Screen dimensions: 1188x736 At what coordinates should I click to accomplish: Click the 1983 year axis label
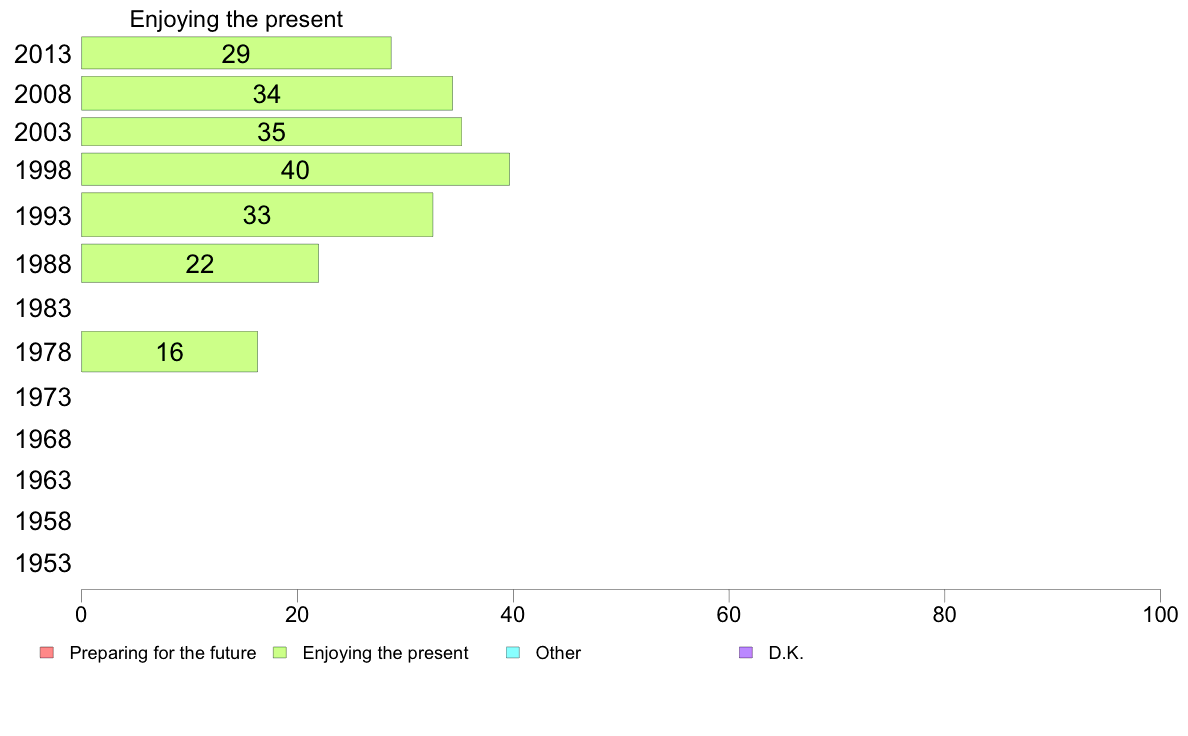(43, 308)
